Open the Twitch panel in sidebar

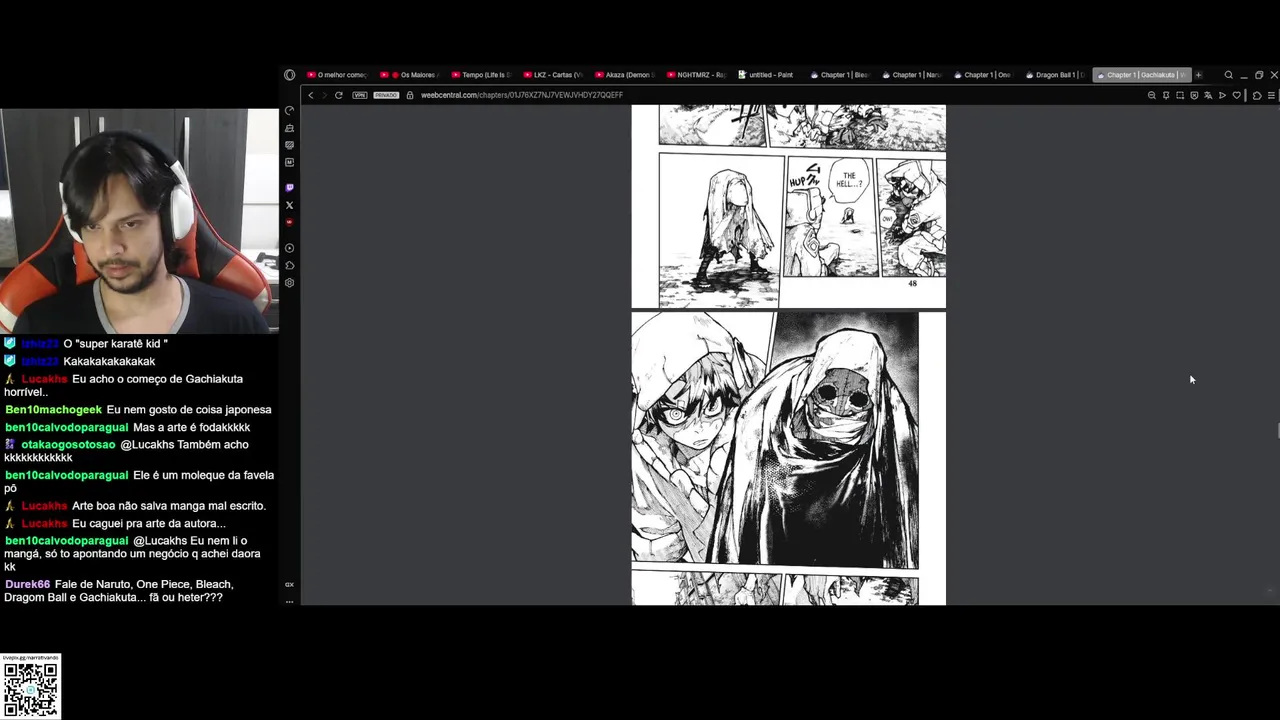(289, 187)
